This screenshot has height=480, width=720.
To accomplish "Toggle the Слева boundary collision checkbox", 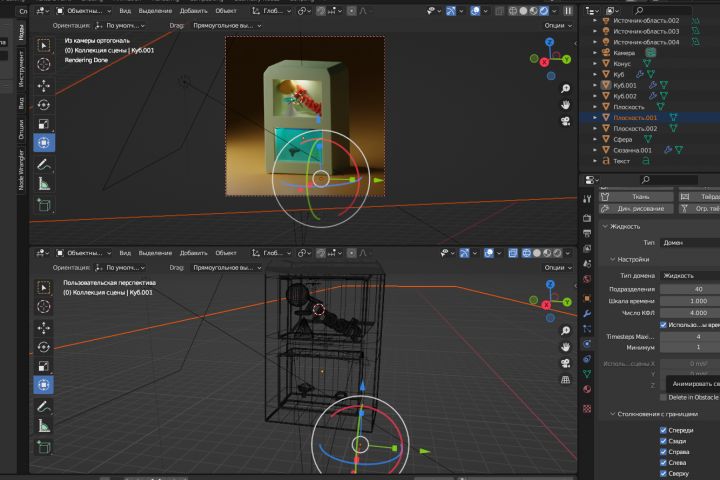I will pos(663,462).
